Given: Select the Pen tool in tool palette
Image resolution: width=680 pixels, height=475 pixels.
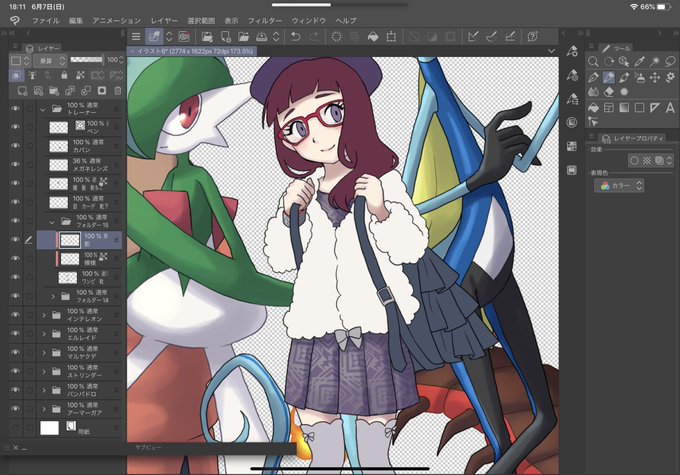Looking at the screenshot, I should (593, 78).
